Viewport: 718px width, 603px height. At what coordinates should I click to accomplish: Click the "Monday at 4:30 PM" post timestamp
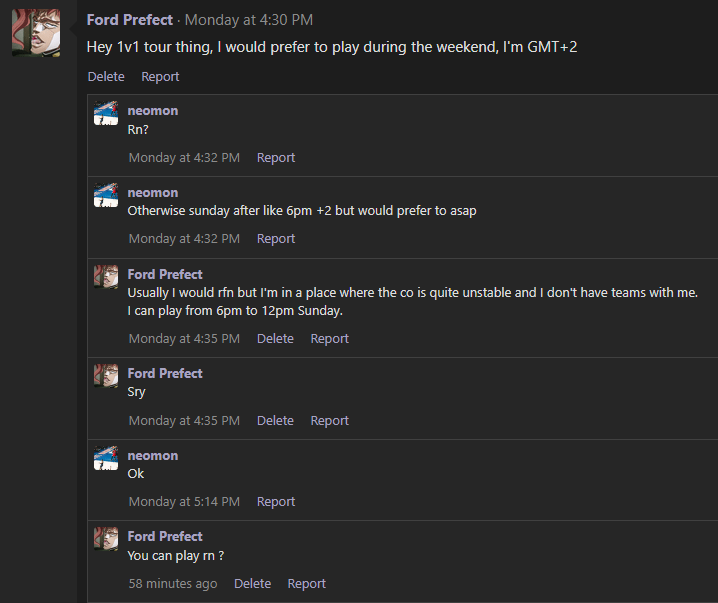click(x=249, y=20)
